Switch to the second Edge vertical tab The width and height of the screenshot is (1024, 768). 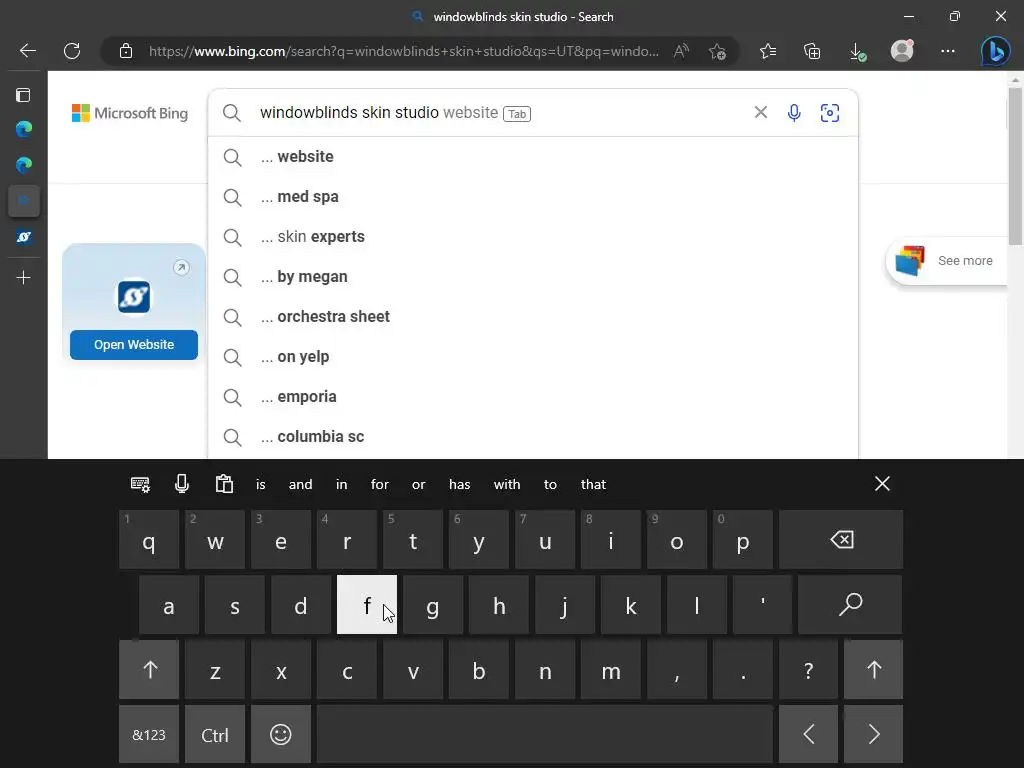pyautogui.click(x=24, y=165)
